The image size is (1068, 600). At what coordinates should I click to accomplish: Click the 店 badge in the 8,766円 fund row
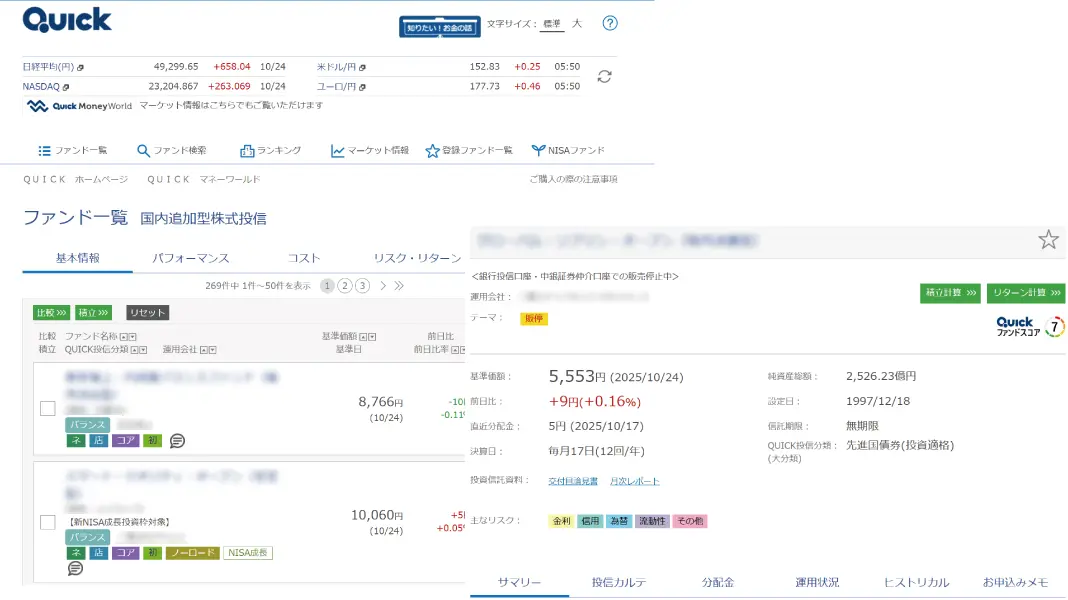[x=99, y=441]
